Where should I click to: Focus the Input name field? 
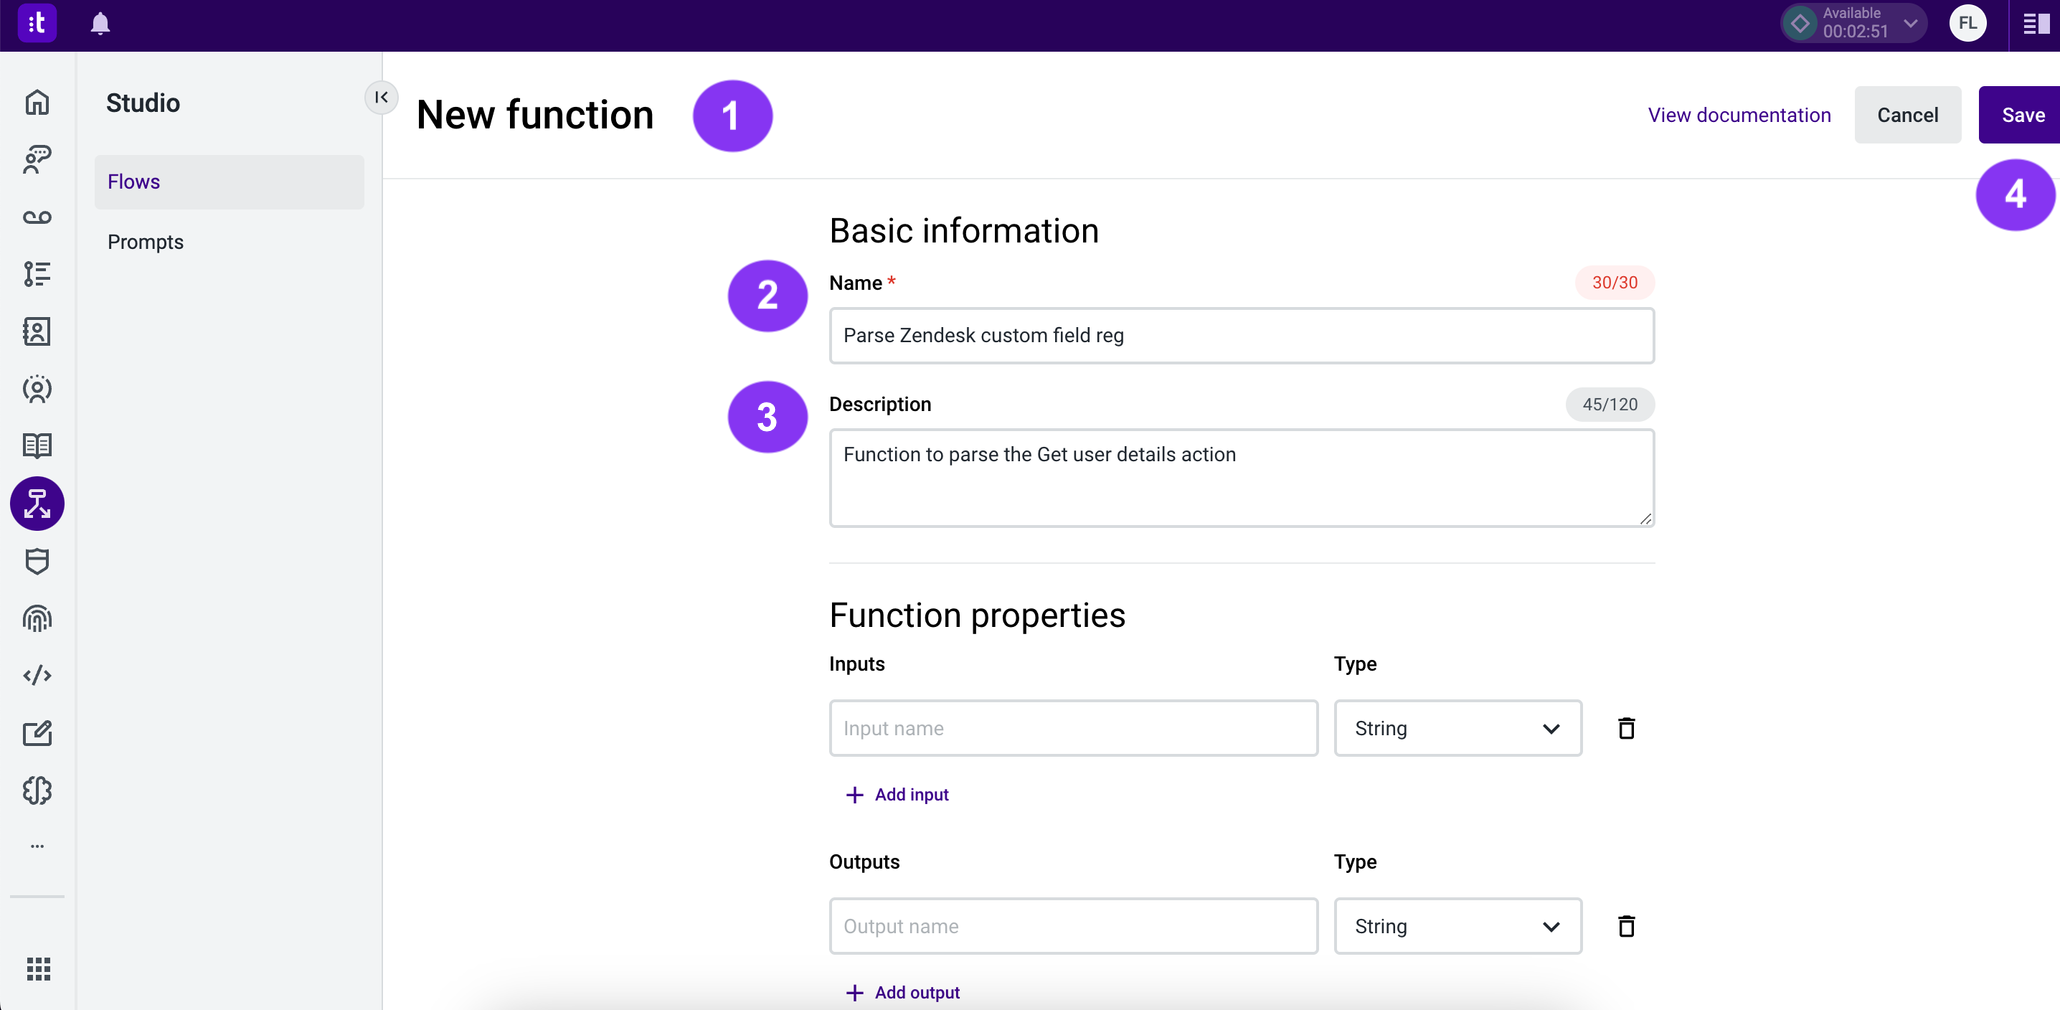click(1073, 728)
